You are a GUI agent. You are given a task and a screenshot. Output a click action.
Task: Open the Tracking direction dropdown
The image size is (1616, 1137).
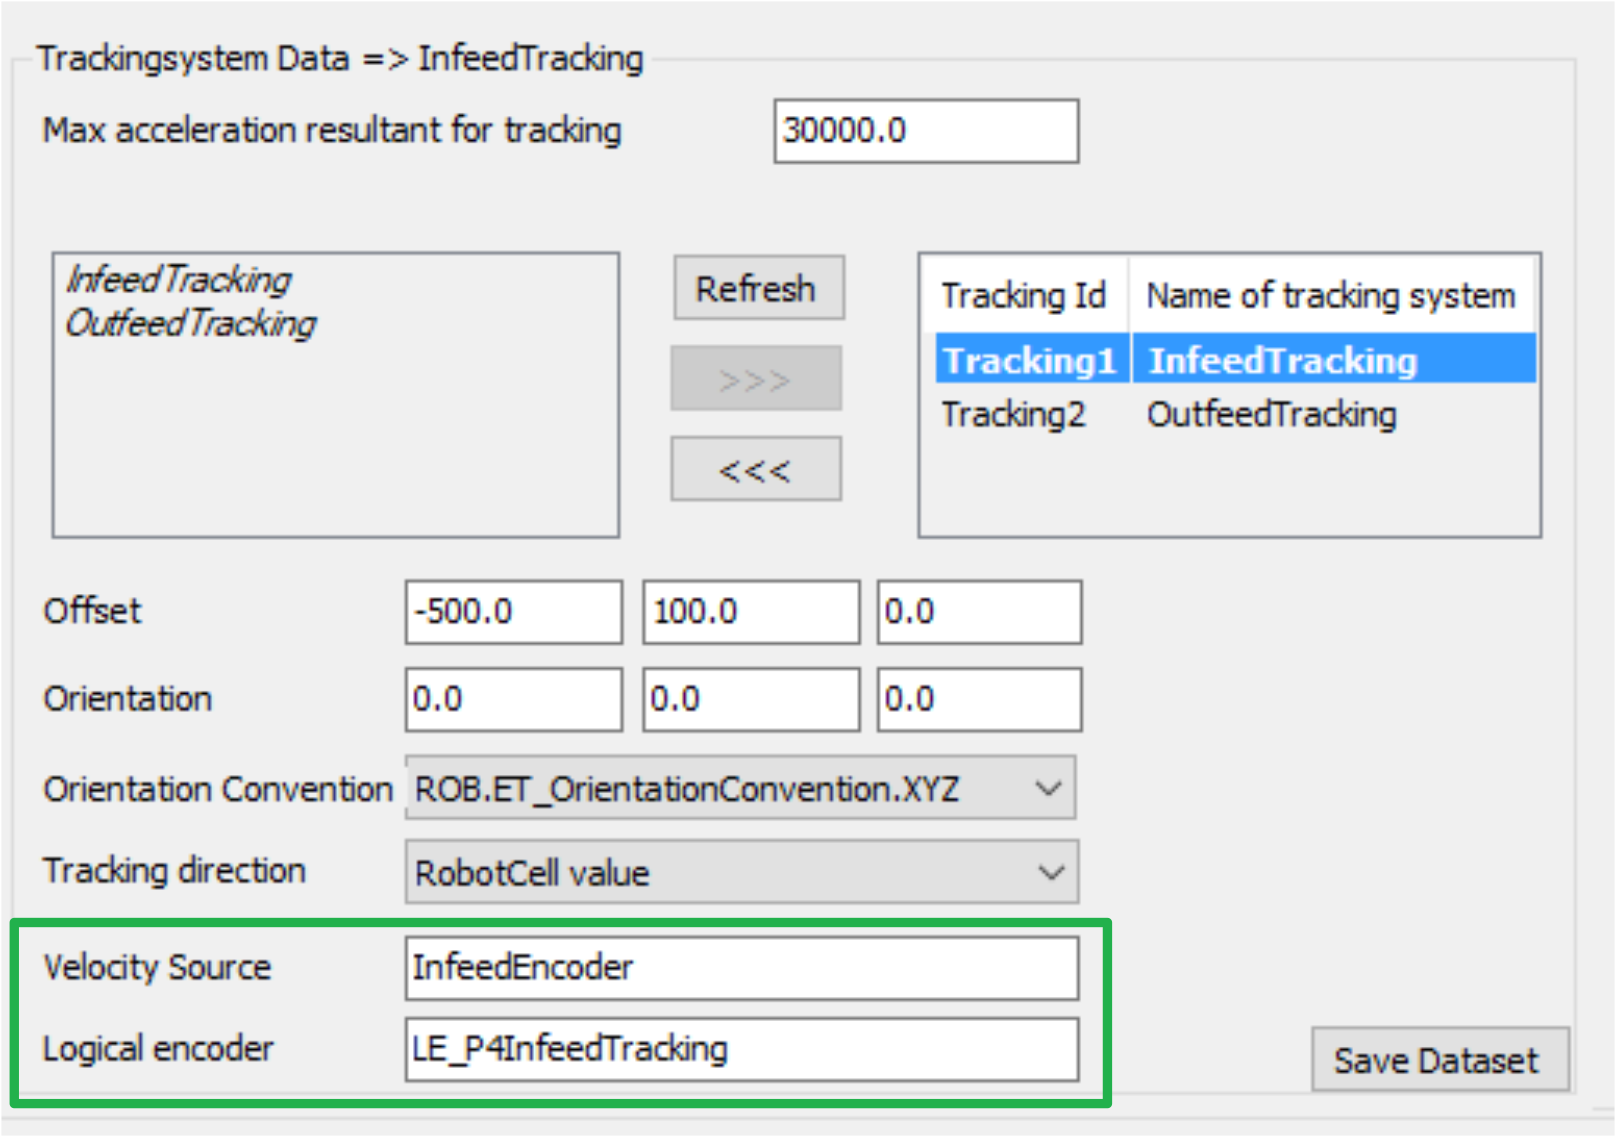pyautogui.click(x=740, y=871)
